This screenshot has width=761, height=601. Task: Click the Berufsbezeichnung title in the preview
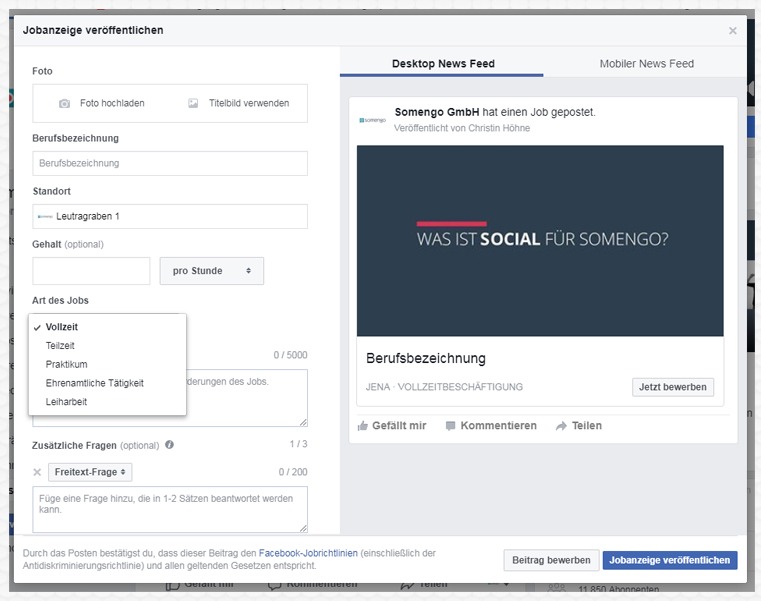point(426,358)
